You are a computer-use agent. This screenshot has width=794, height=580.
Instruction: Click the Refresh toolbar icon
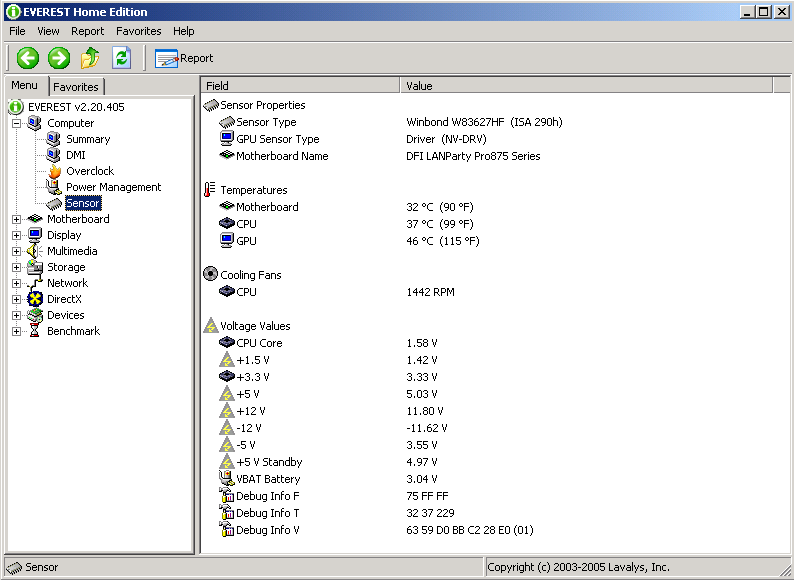(121, 58)
